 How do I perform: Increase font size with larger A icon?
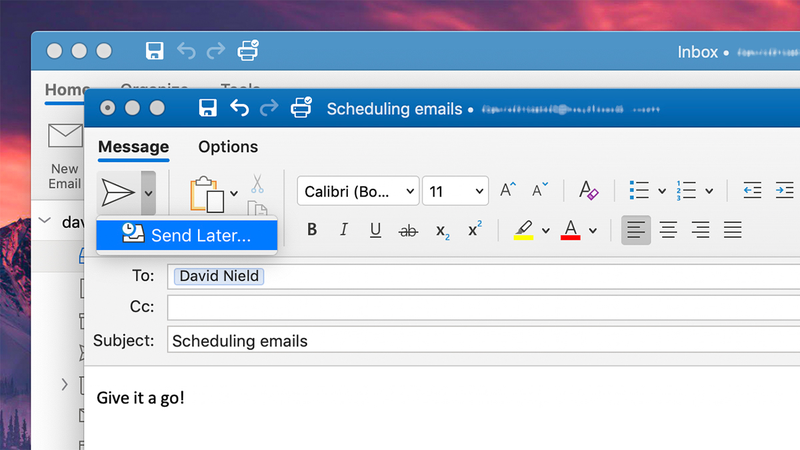click(507, 190)
